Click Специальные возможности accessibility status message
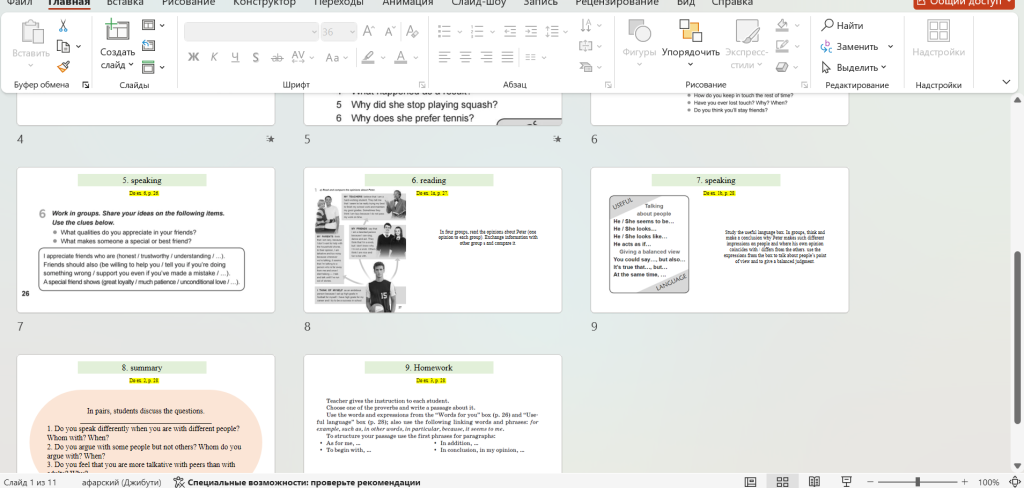 296,482
